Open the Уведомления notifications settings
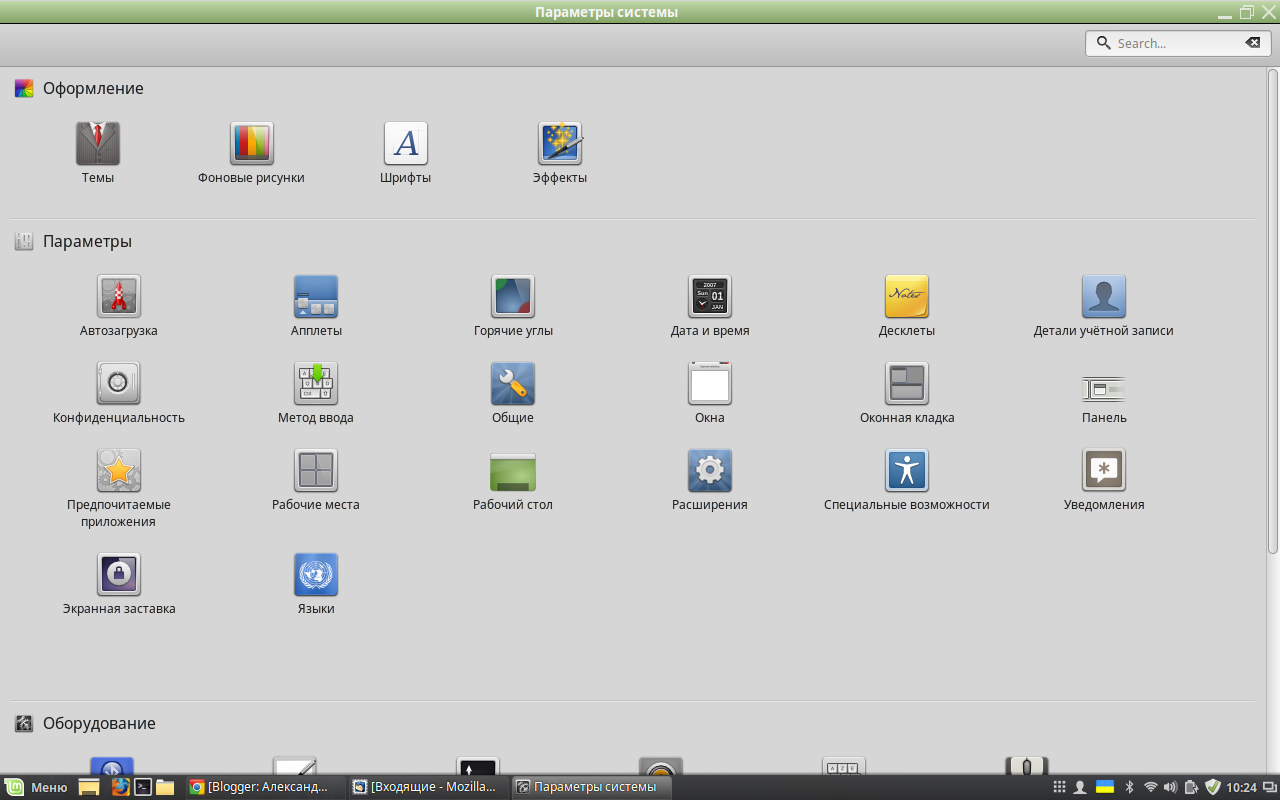The image size is (1280, 800). tap(1104, 471)
